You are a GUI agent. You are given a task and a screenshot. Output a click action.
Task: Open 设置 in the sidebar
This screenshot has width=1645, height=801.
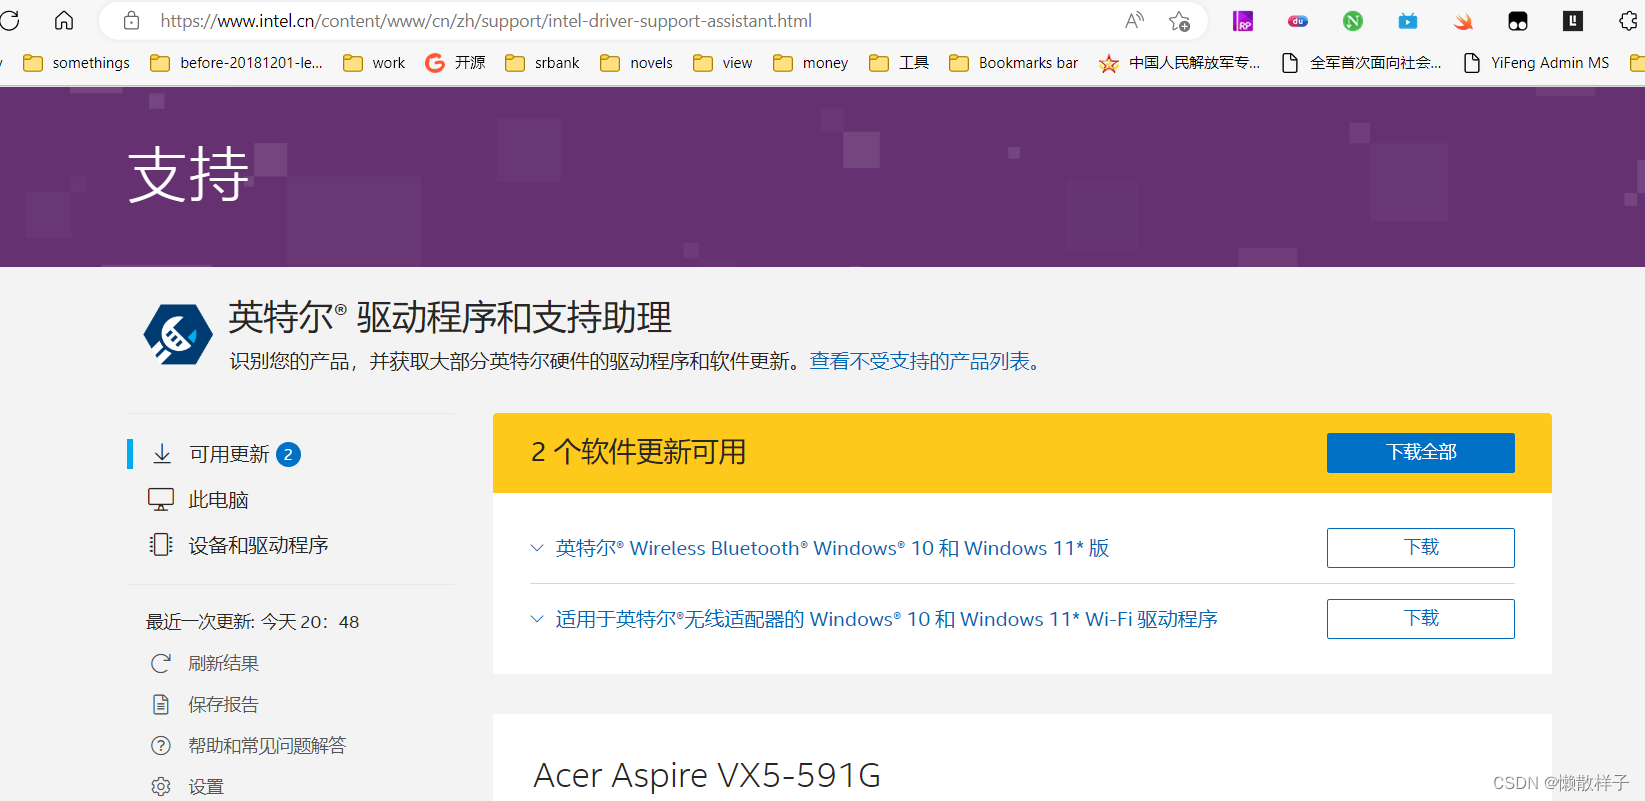[206, 786]
